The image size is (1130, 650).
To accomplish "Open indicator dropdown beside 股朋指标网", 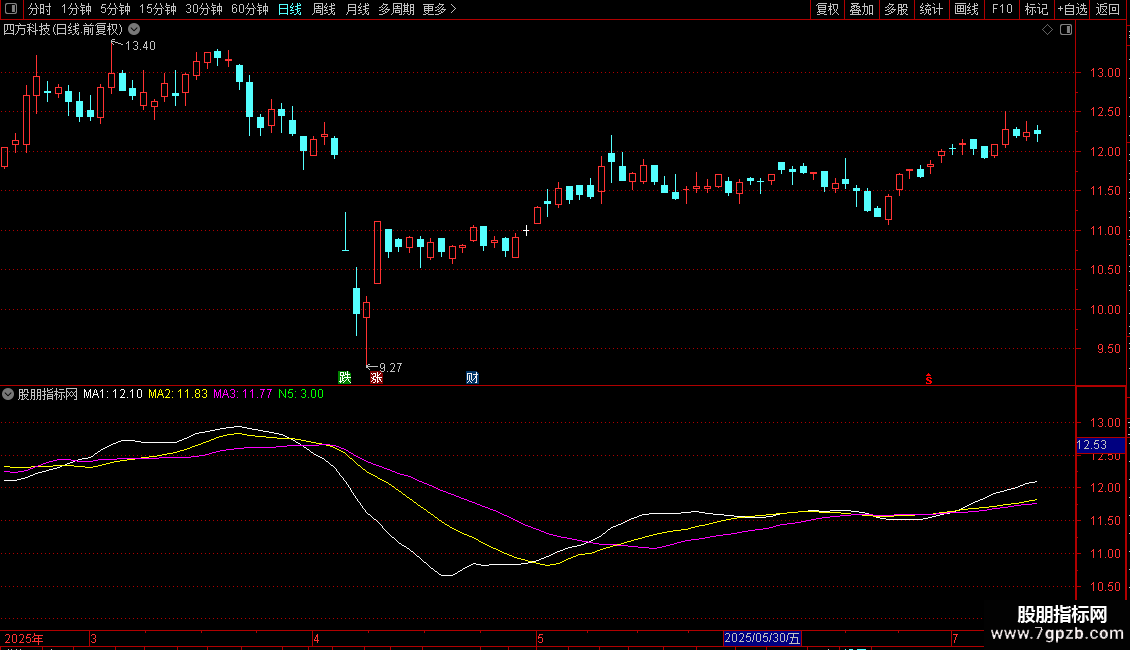I will (8, 394).
